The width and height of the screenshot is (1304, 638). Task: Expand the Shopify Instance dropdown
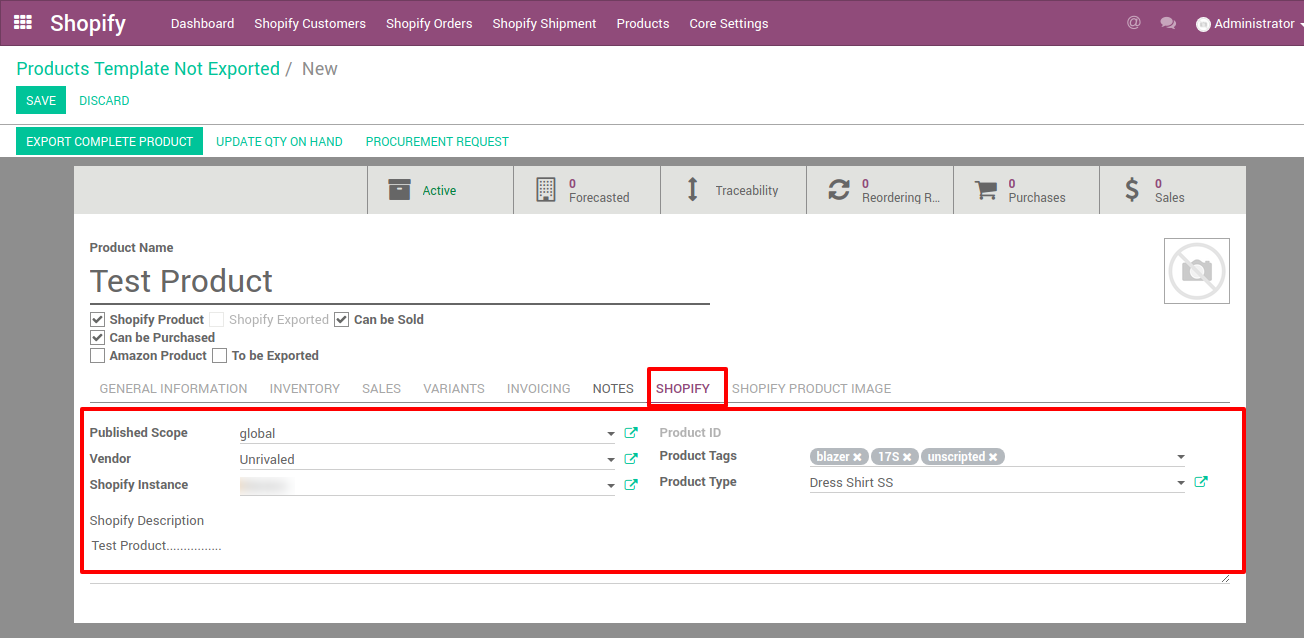(x=611, y=486)
